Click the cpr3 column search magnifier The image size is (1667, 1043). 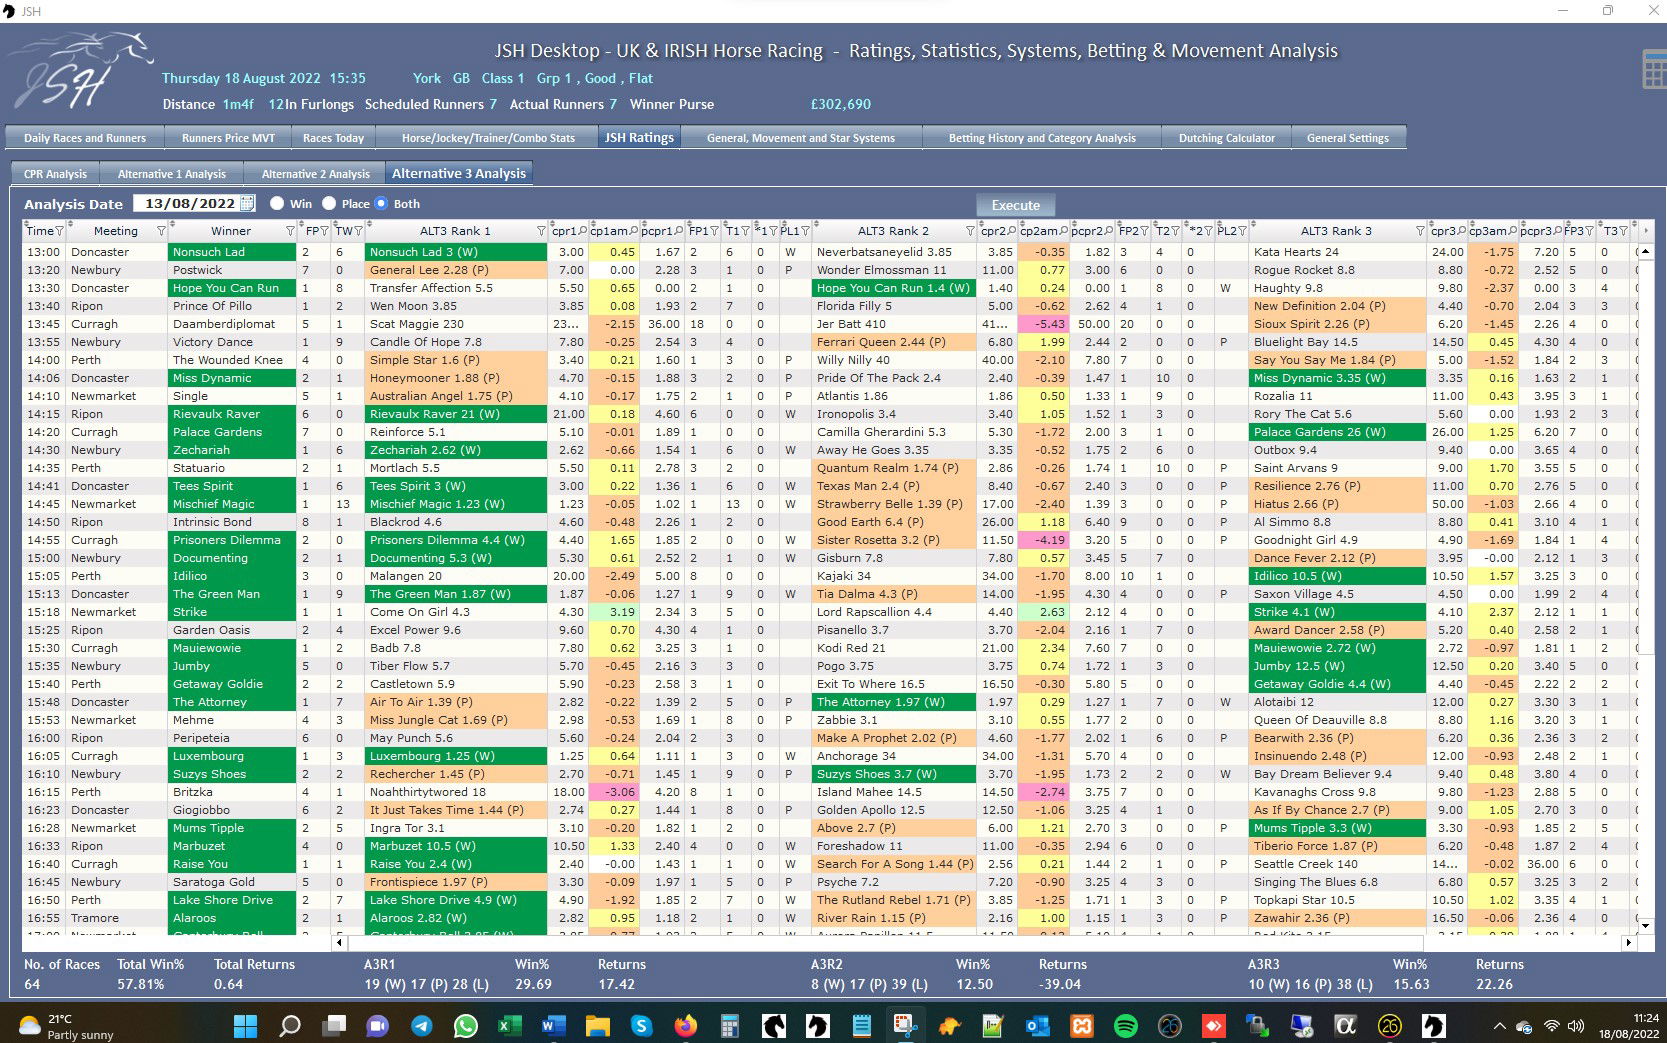tap(1461, 231)
